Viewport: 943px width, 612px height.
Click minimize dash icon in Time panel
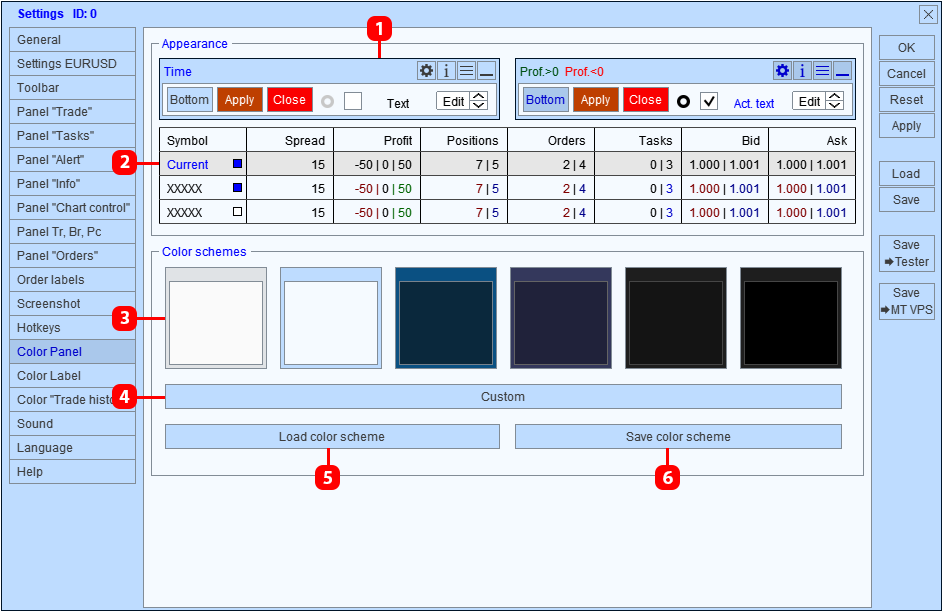(x=487, y=71)
